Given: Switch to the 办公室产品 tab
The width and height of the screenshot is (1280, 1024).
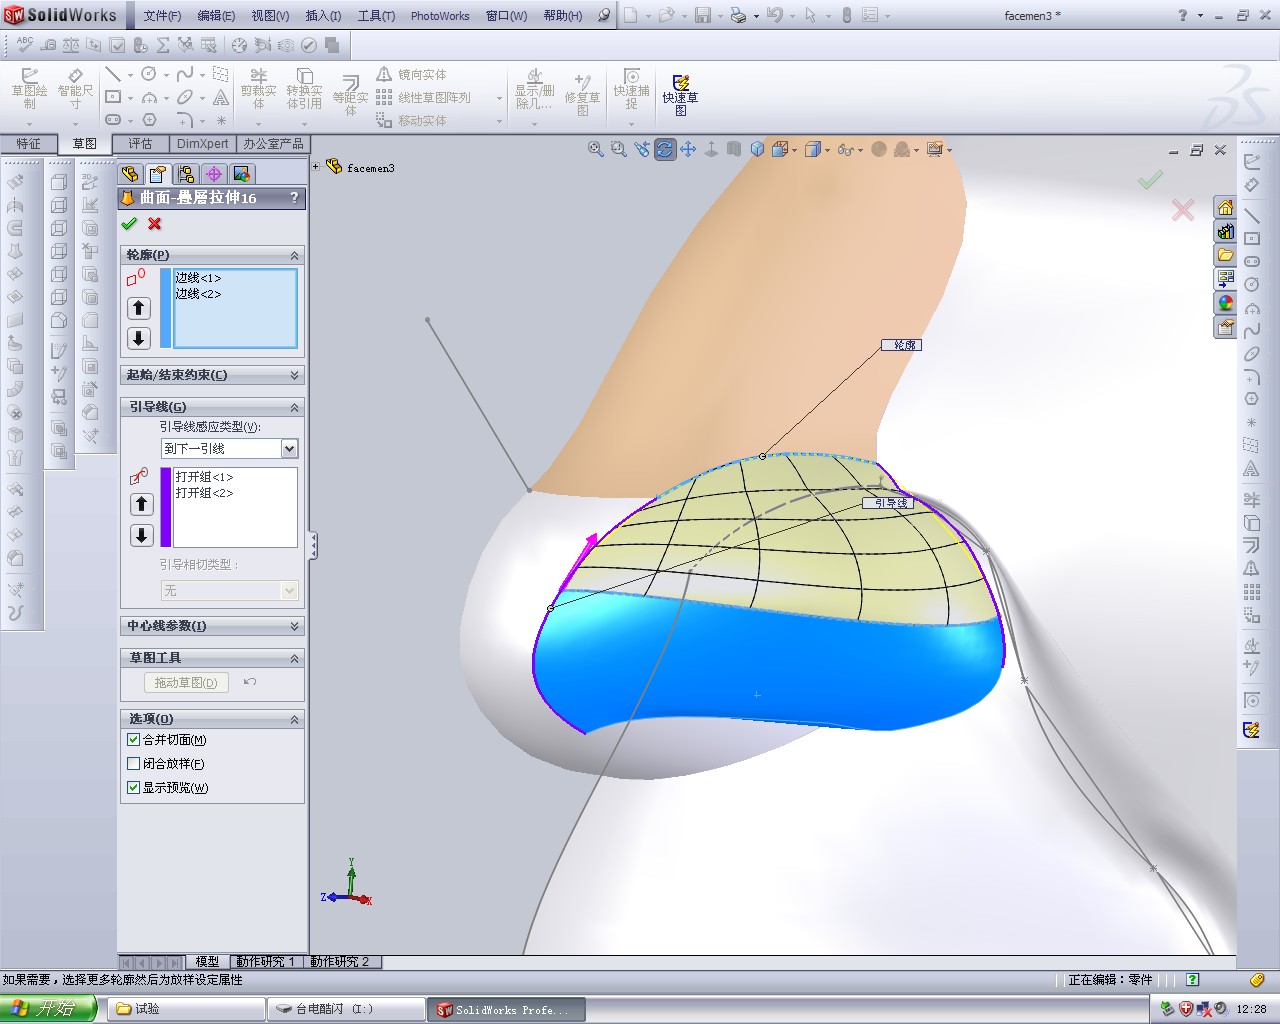Looking at the screenshot, I should click(x=273, y=144).
